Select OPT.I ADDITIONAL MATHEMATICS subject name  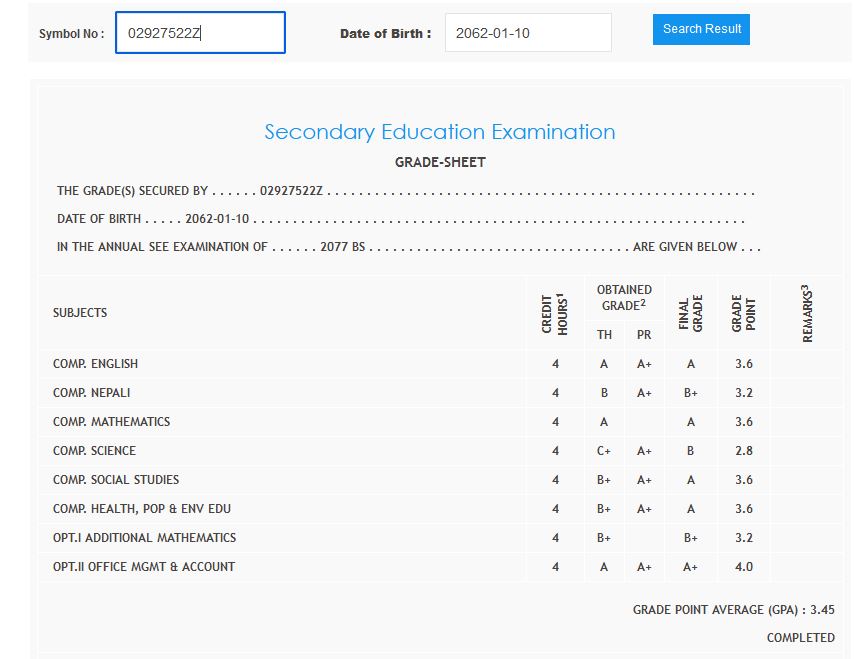[x=144, y=538]
